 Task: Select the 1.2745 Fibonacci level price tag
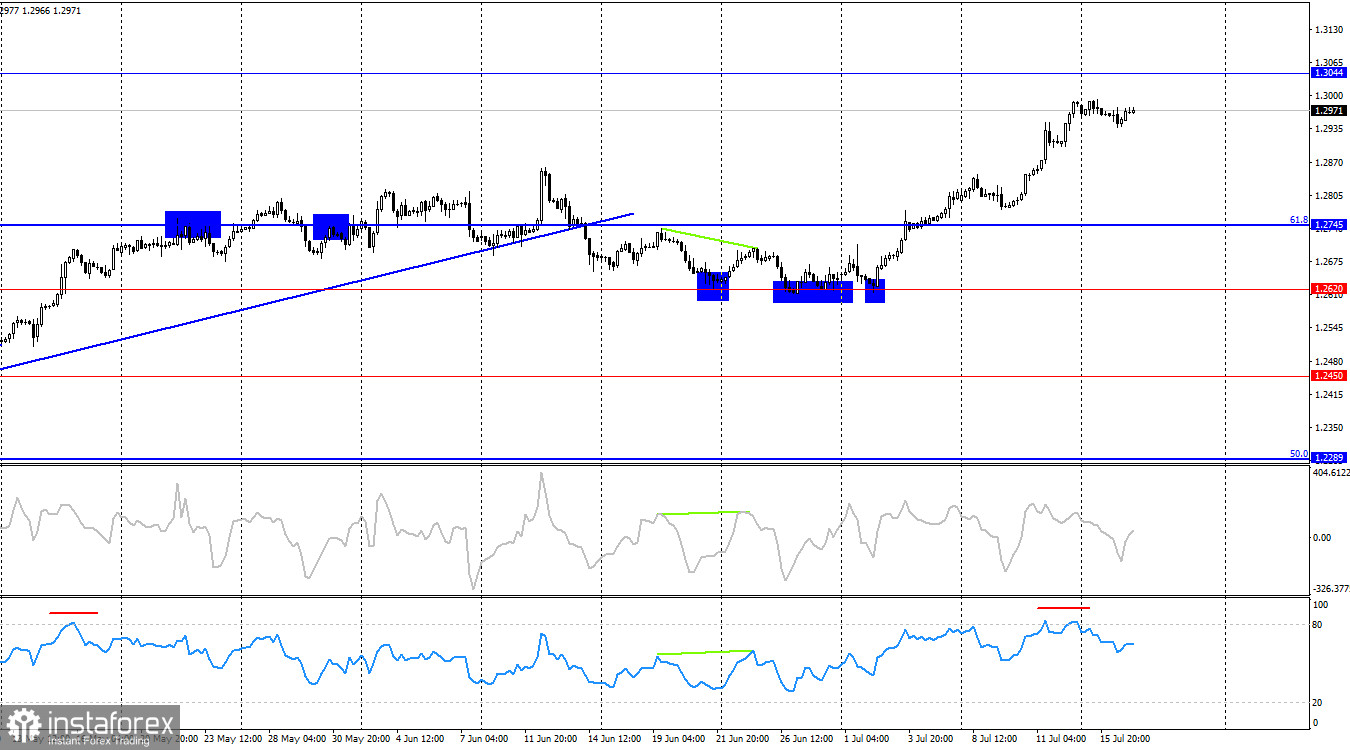pos(1329,225)
